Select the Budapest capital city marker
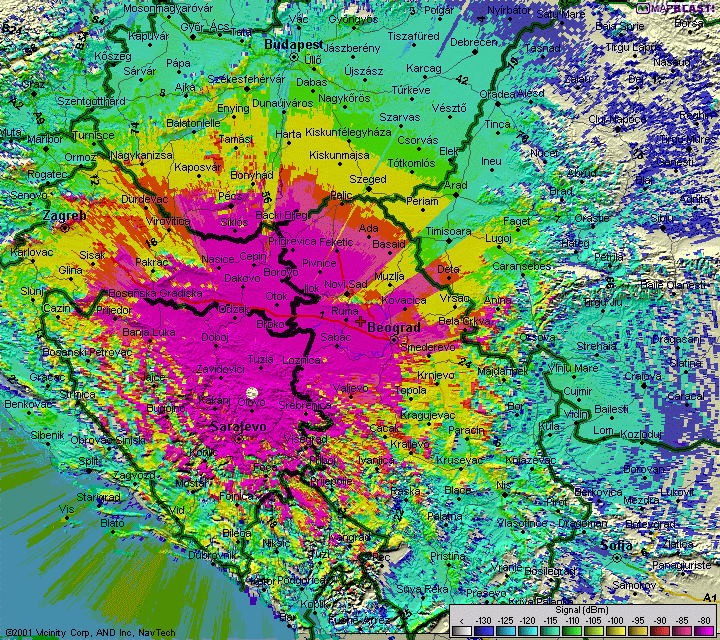Image resolution: width=720 pixels, height=640 pixels. tap(294, 57)
